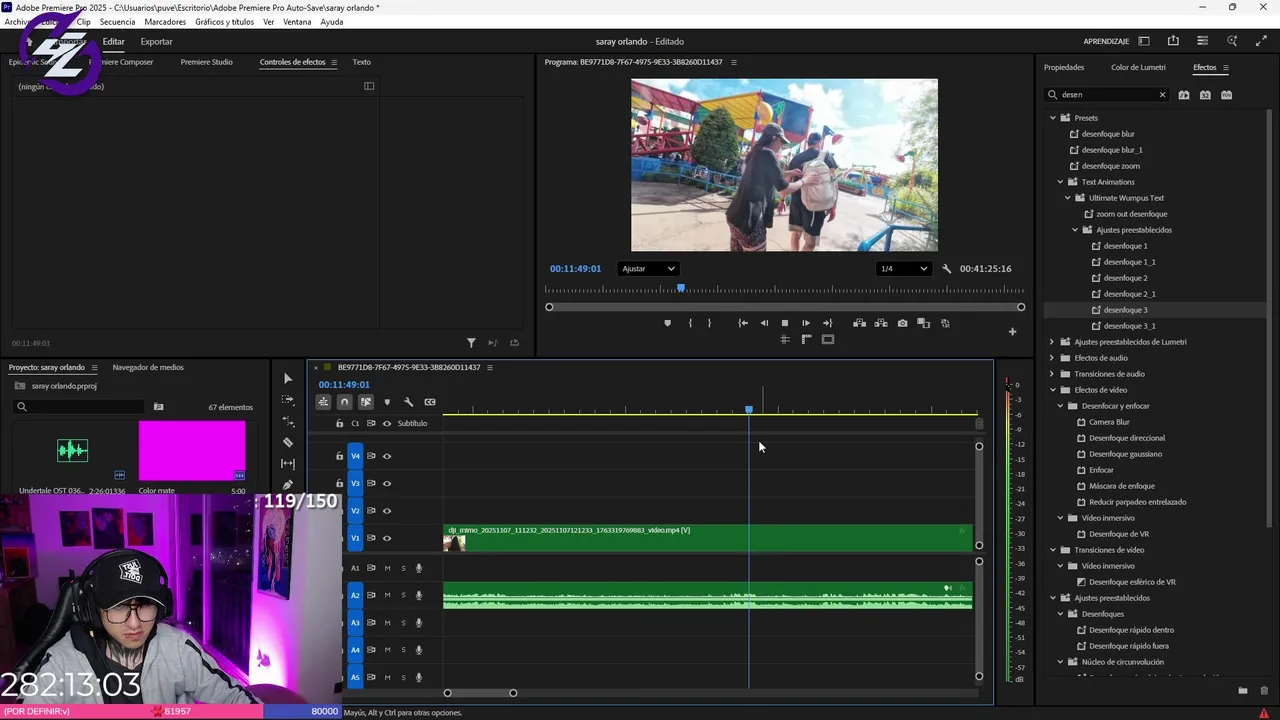Viewport: 1280px width, 720px height.
Task: Collapse the Text Animations folder
Action: [1060, 182]
